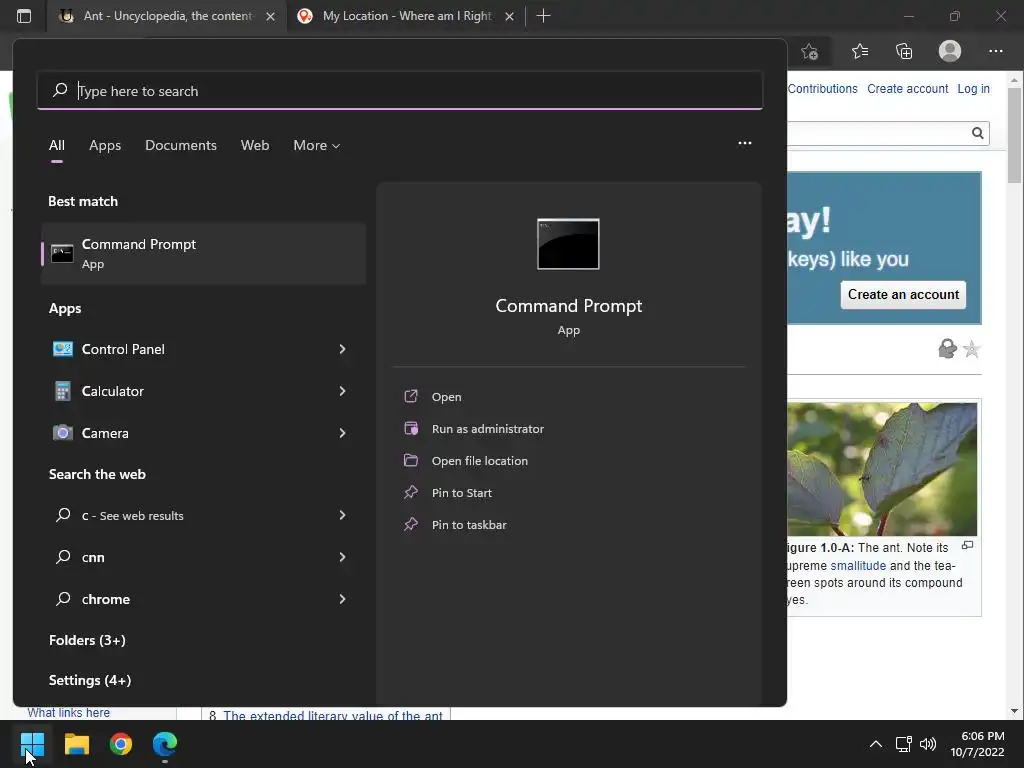Expand the cnn suggestion arrow
This screenshot has height=768, width=1024.
click(342, 557)
